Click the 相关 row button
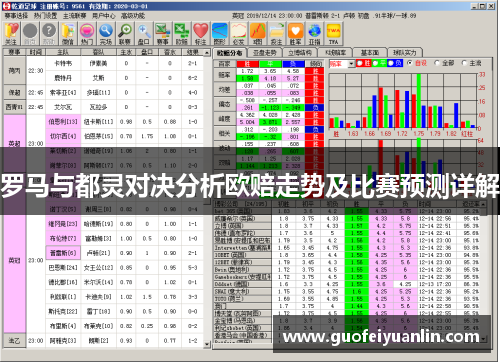 tap(224, 133)
